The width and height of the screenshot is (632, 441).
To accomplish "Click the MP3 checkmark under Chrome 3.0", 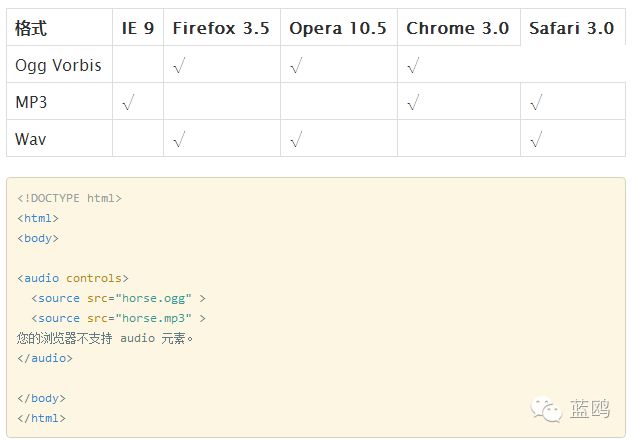I will pyautogui.click(x=414, y=102).
